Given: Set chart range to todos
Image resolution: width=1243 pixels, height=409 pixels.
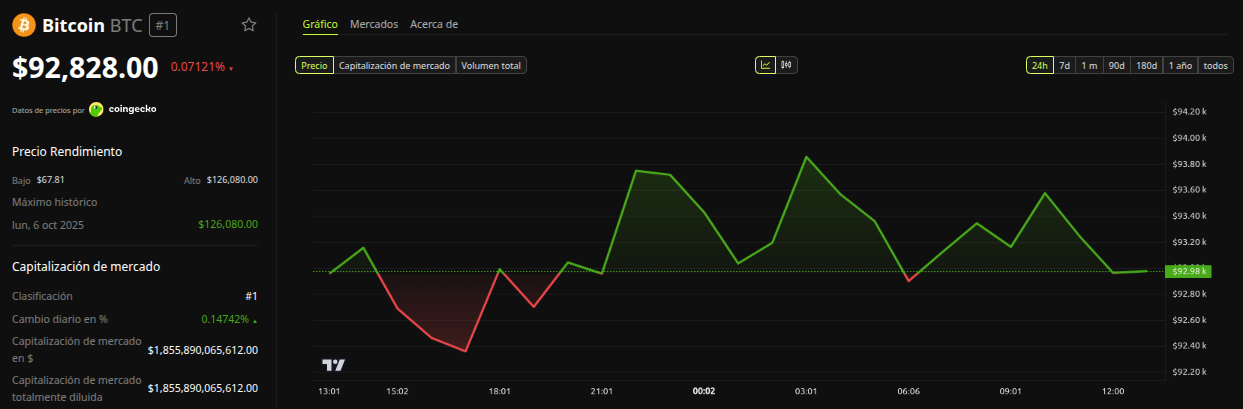Looking at the screenshot, I should 1216,65.
